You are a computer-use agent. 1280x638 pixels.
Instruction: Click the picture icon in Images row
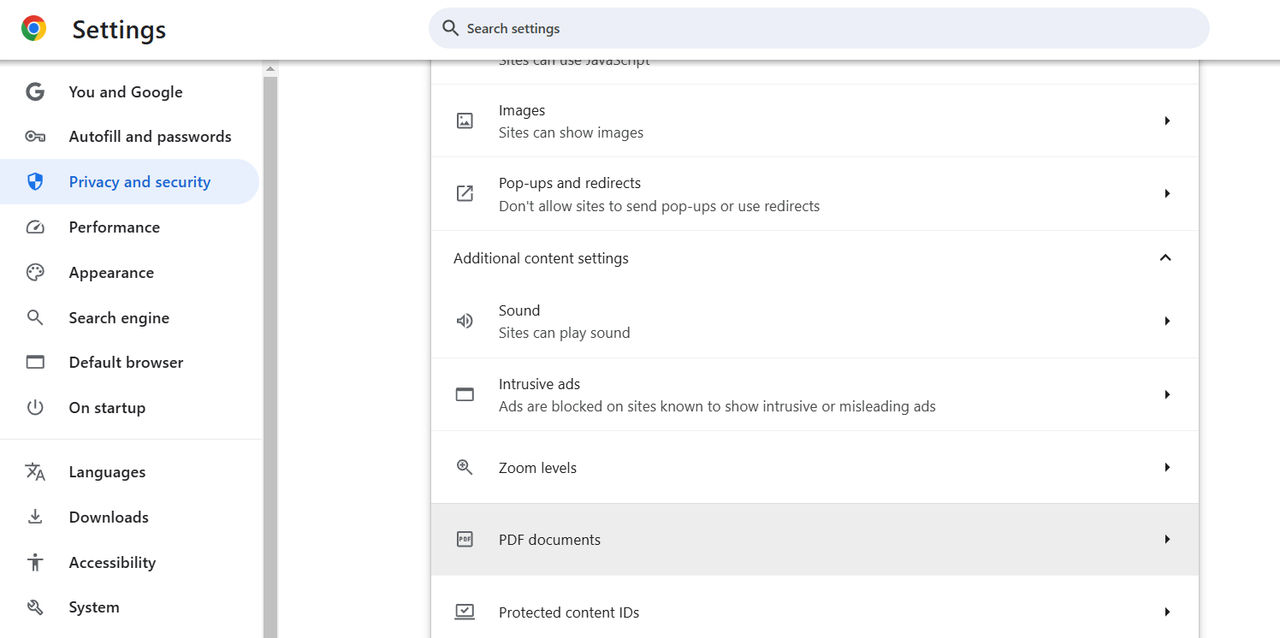465,121
